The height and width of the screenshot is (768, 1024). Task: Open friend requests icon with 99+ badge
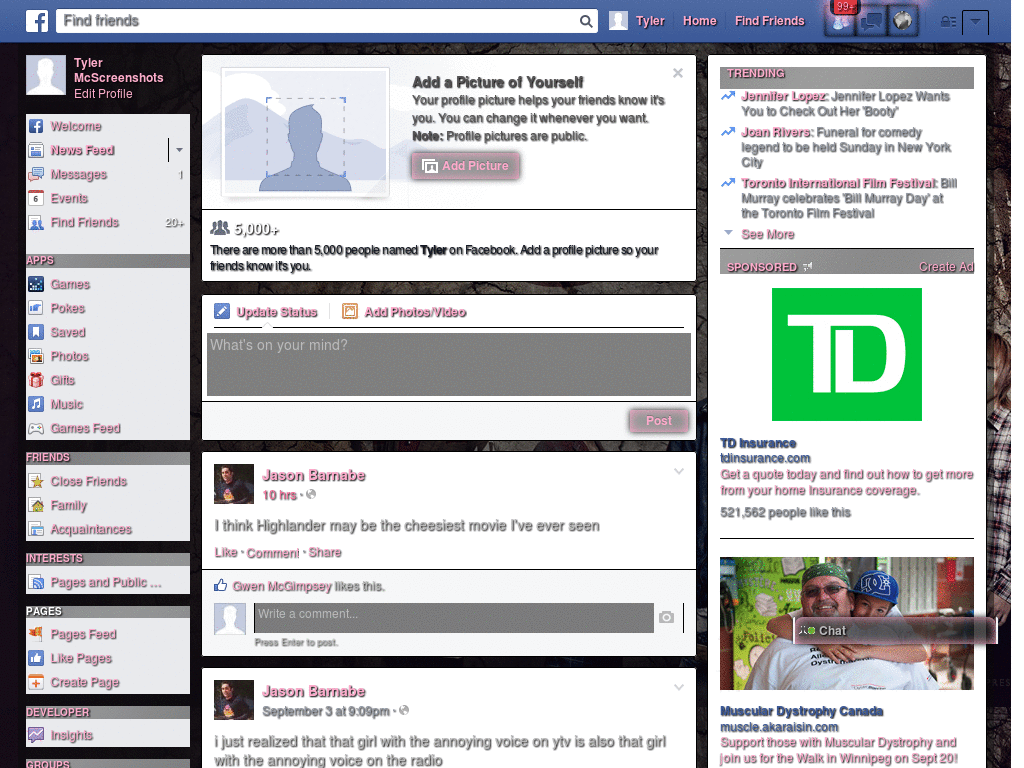tap(840, 21)
